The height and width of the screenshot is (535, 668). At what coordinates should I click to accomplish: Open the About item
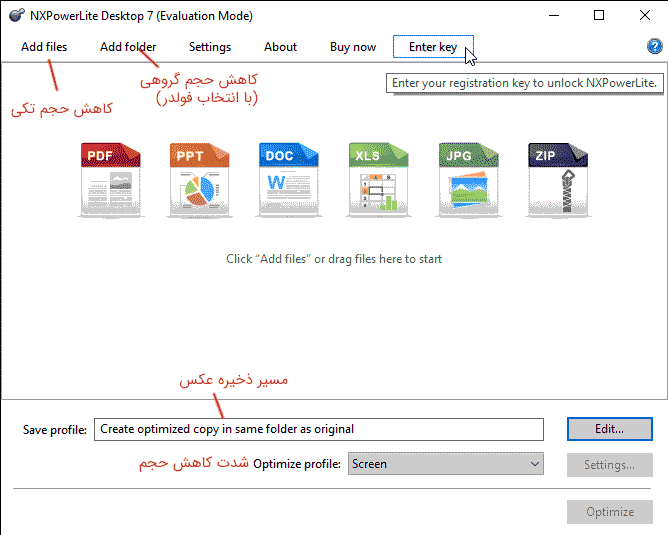[280, 47]
